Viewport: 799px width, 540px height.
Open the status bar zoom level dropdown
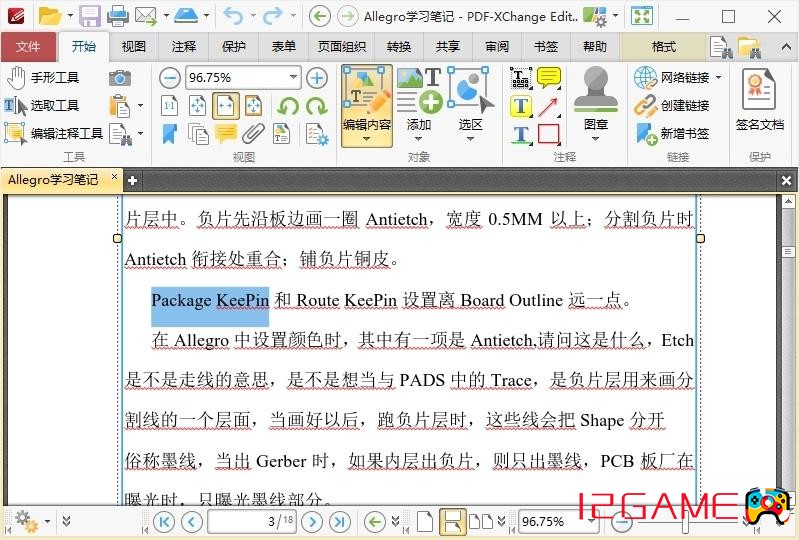(591, 521)
